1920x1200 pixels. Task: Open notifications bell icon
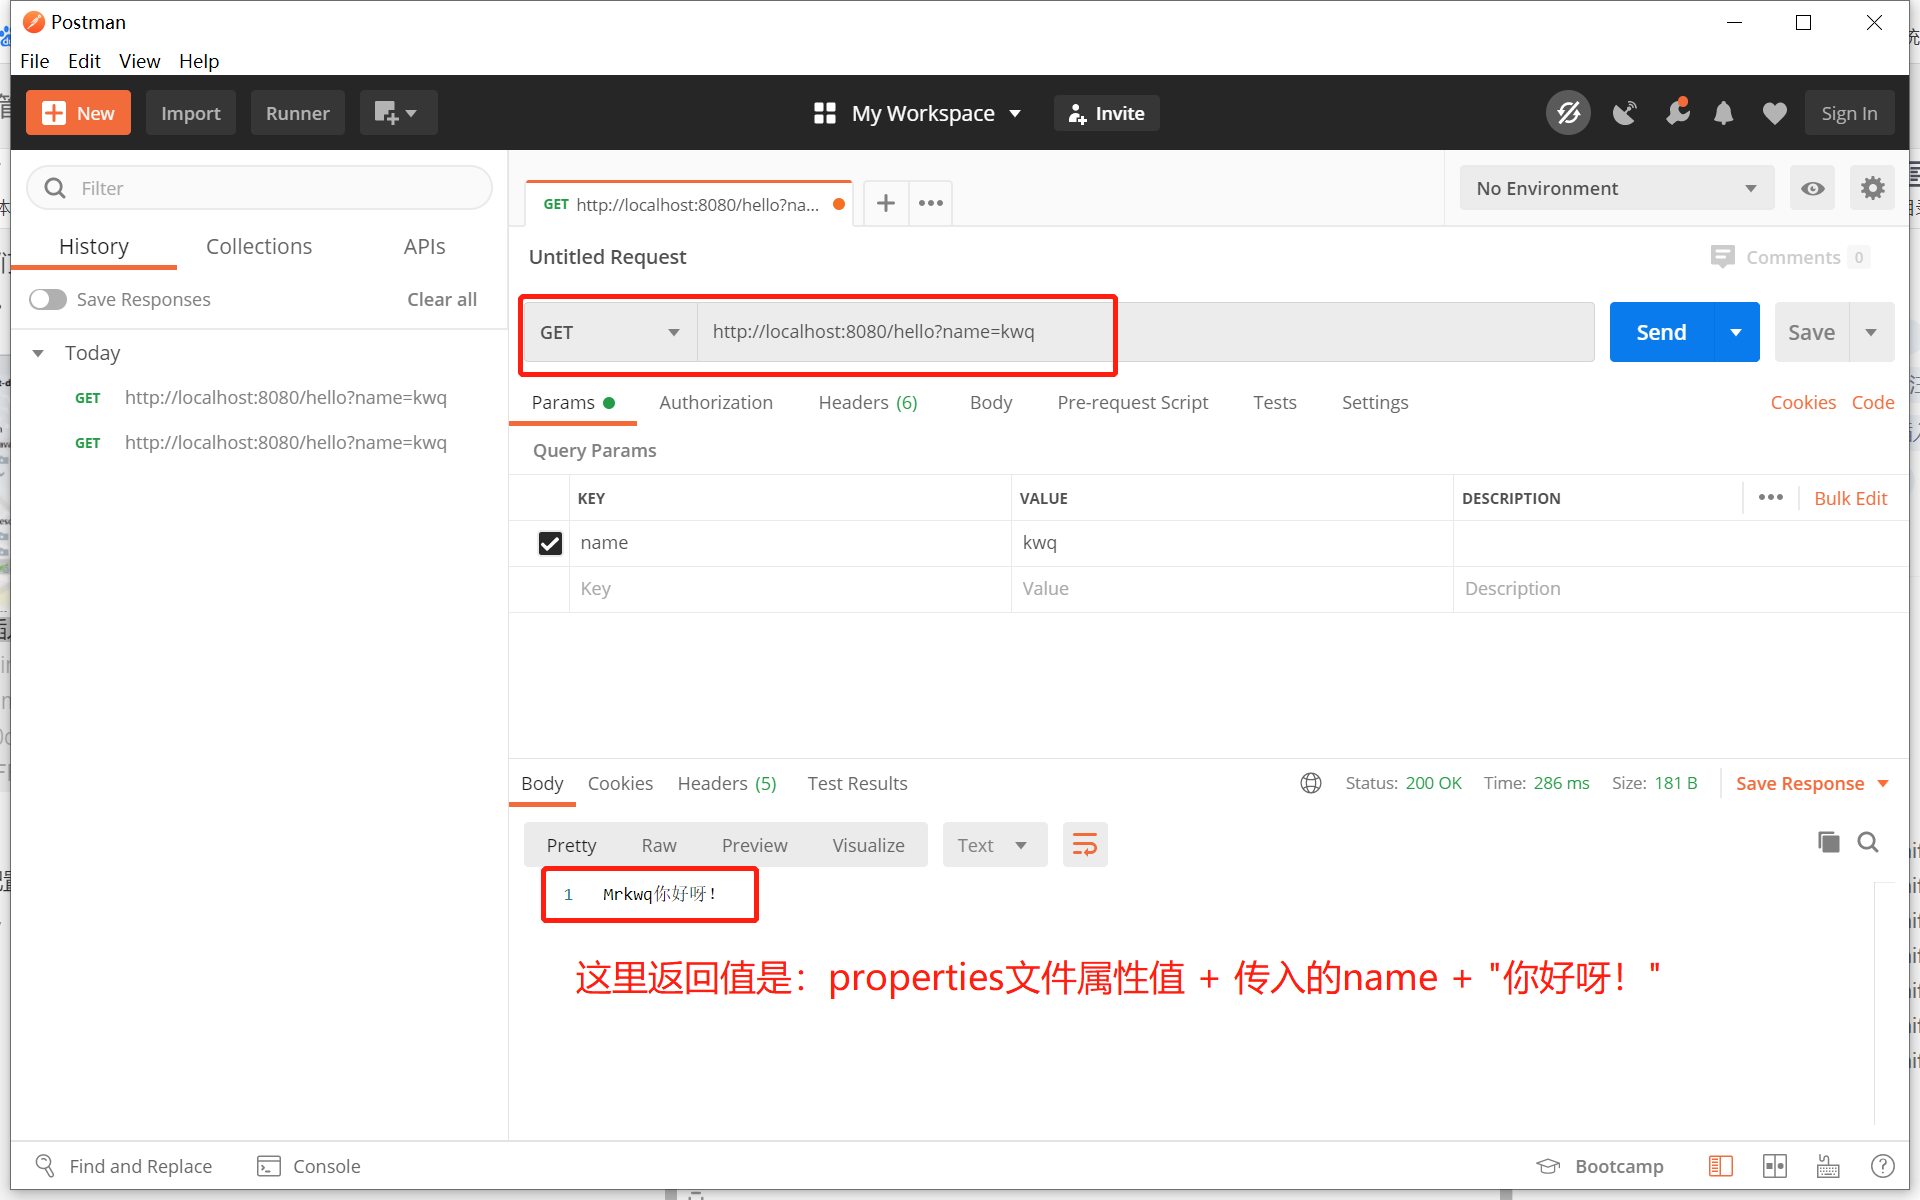pyautogui.click(x=1723, y=113)
